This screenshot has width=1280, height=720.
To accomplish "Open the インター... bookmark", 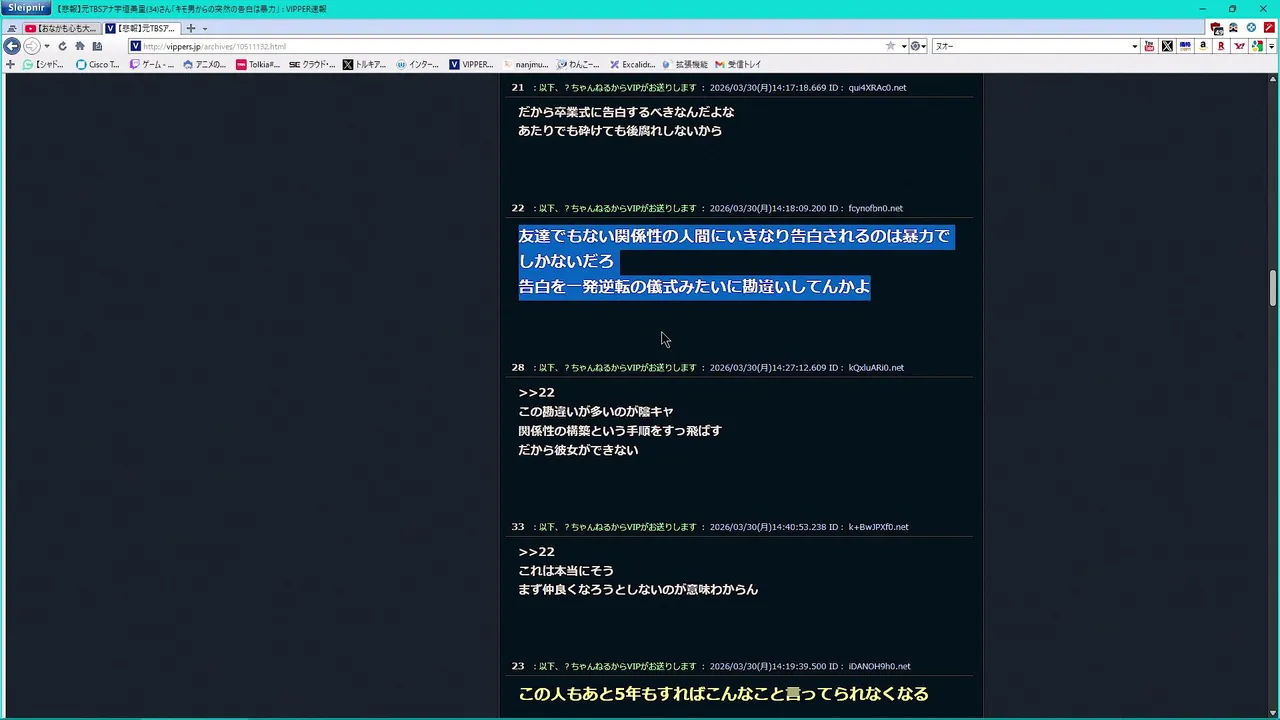I will (x=418, y=64).
